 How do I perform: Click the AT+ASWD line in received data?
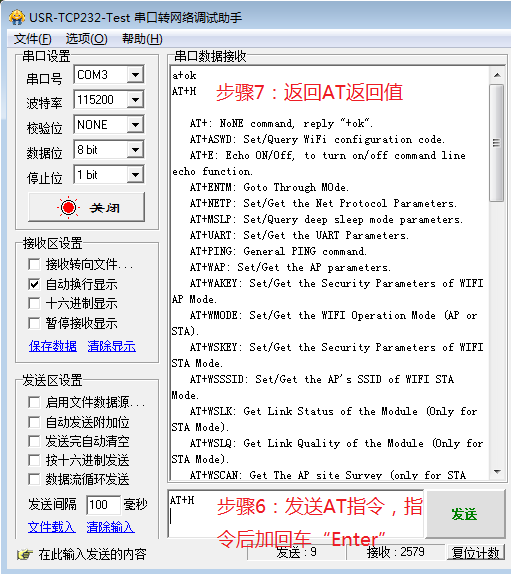[317, 139]
